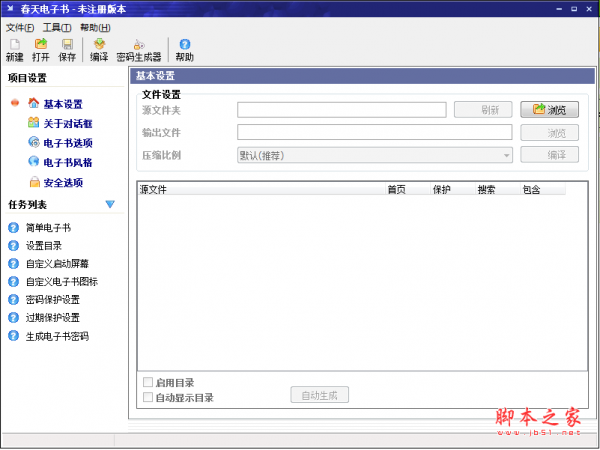Open the 电子书风格 settings page
This screenshot has width=600, height=450.
(x=68, y=163)
